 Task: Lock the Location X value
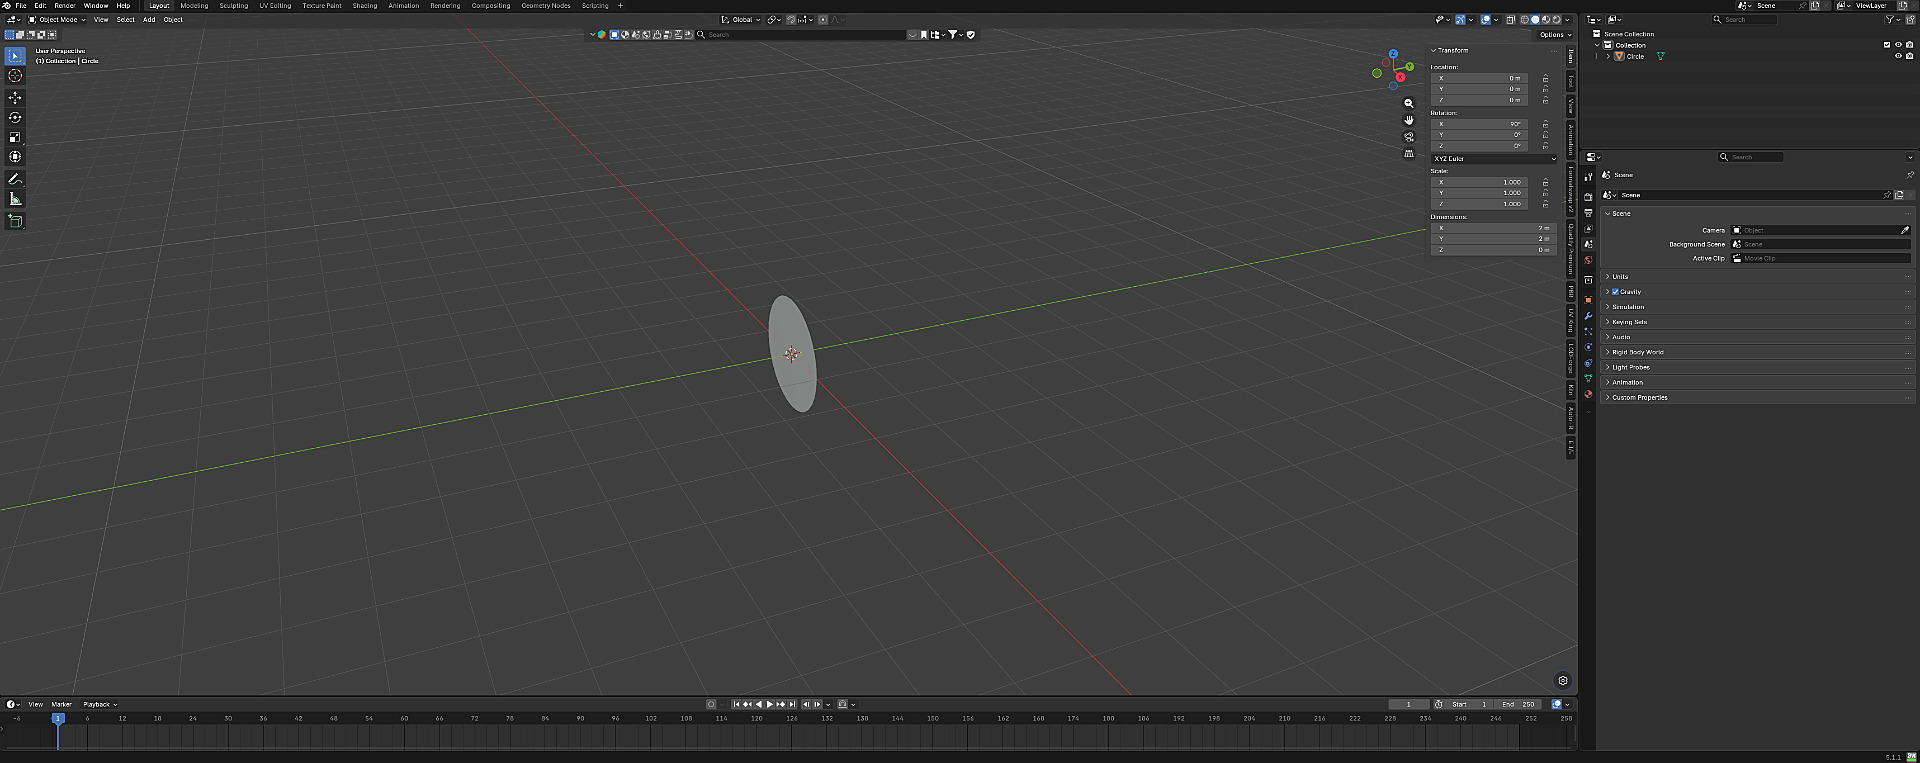(1545, 78)
